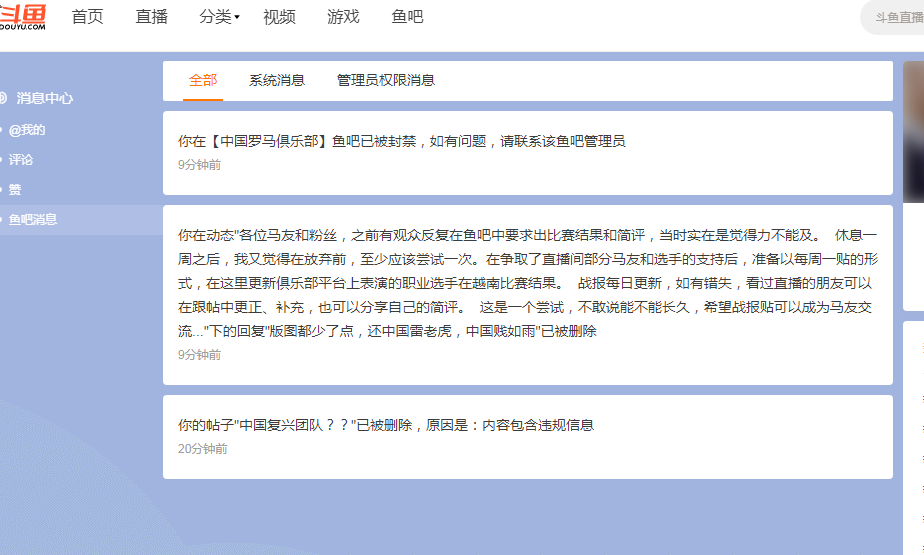Switch to the 系统消息 tab

coord(277,80)
